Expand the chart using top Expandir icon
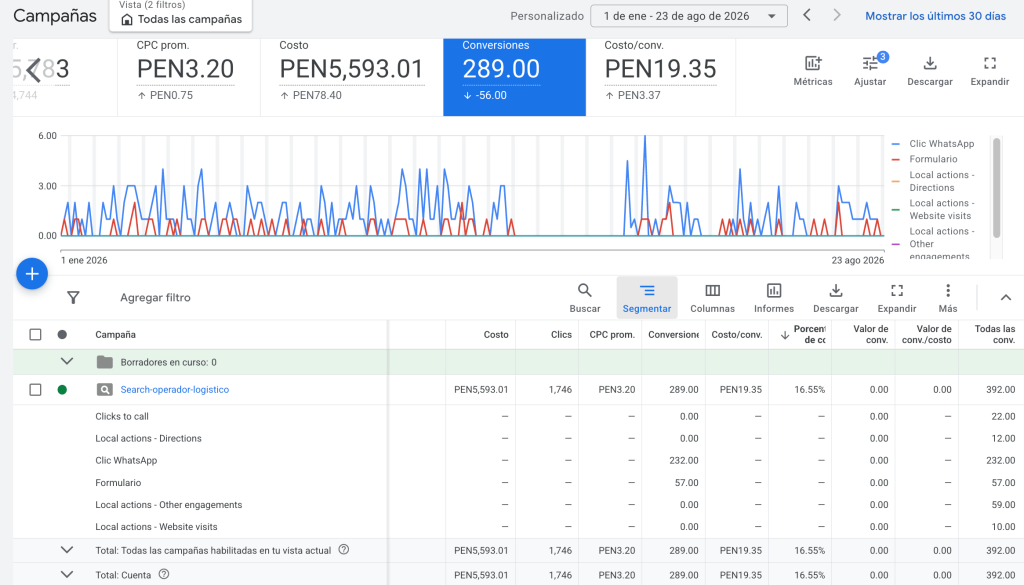 coord(989,71)
